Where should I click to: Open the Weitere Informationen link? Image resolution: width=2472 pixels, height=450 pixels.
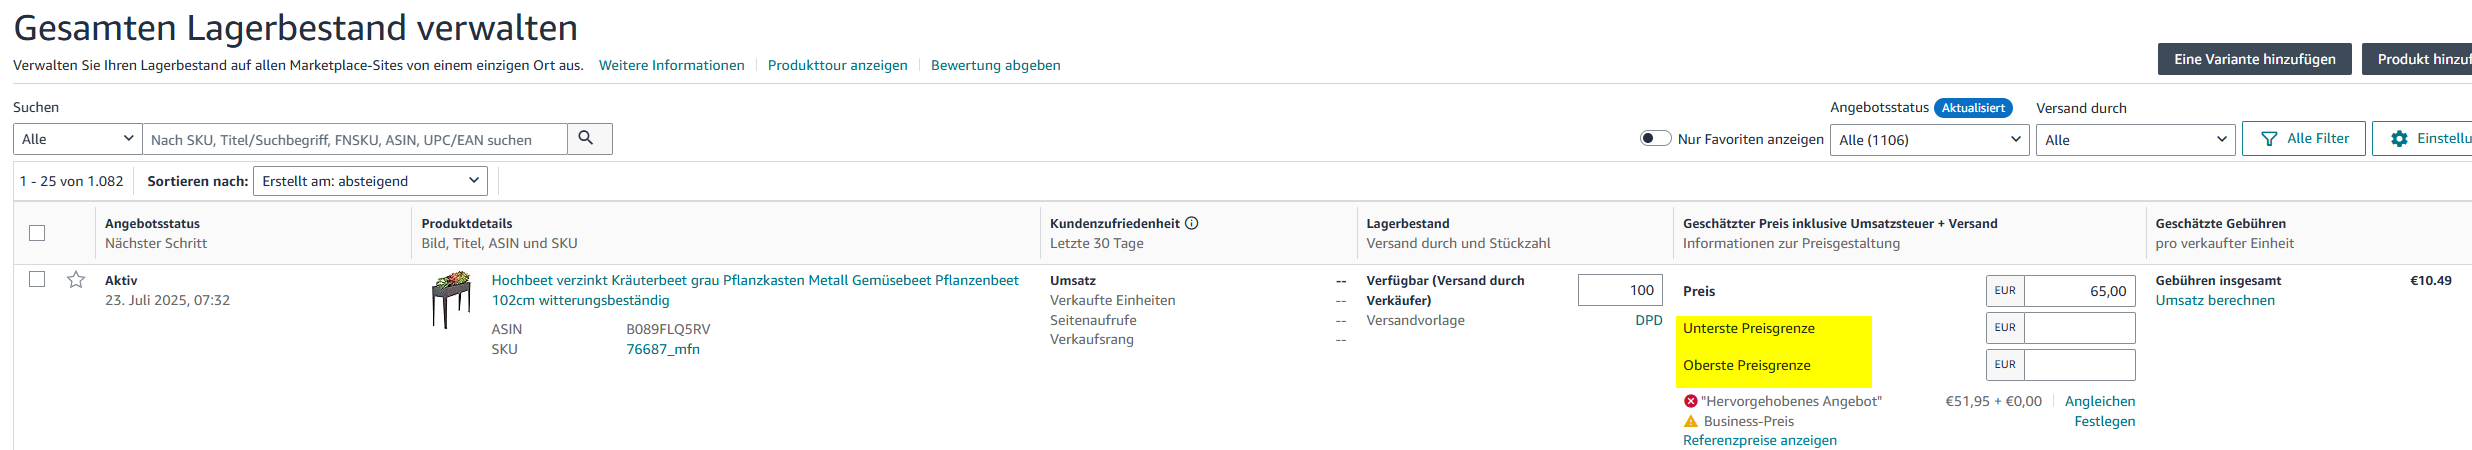pyautogui.click(x=671, y=65)
